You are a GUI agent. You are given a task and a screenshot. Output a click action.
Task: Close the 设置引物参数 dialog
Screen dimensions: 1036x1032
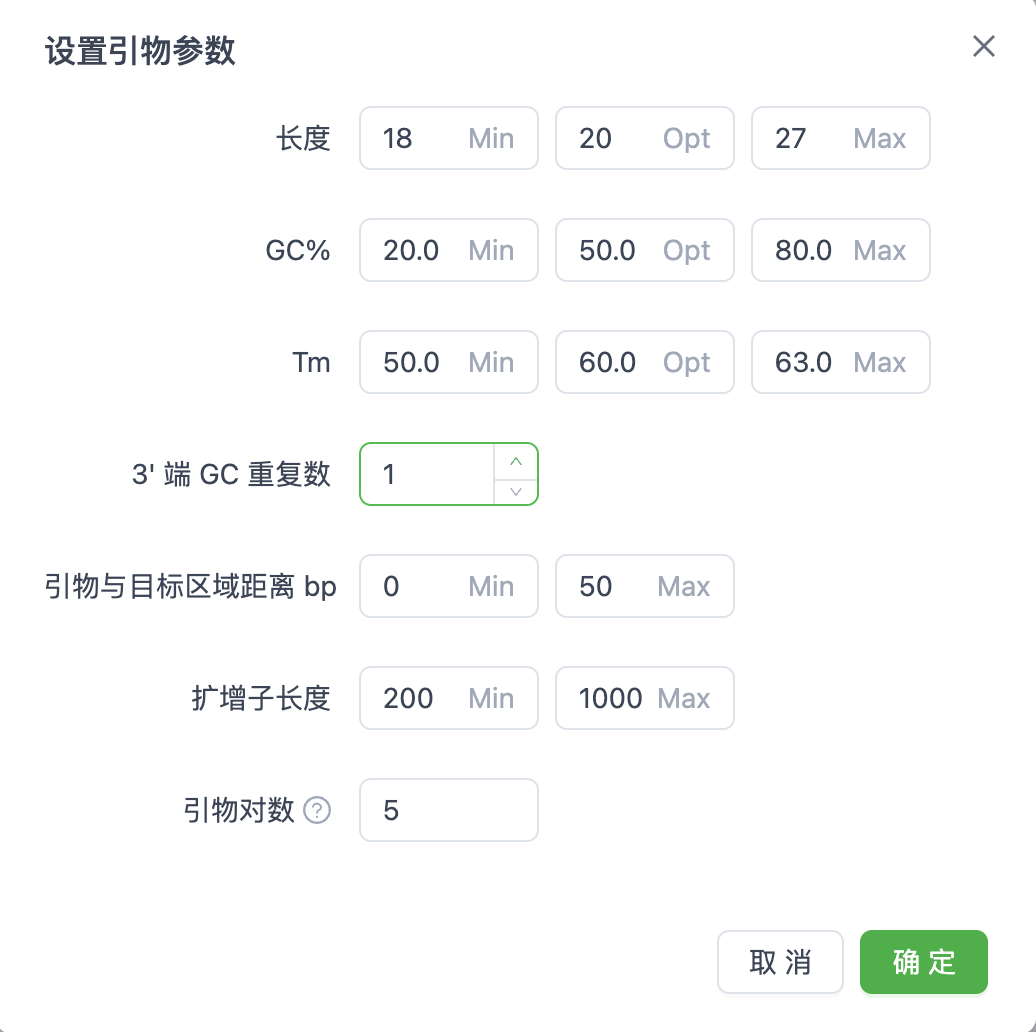coord(983,46)
